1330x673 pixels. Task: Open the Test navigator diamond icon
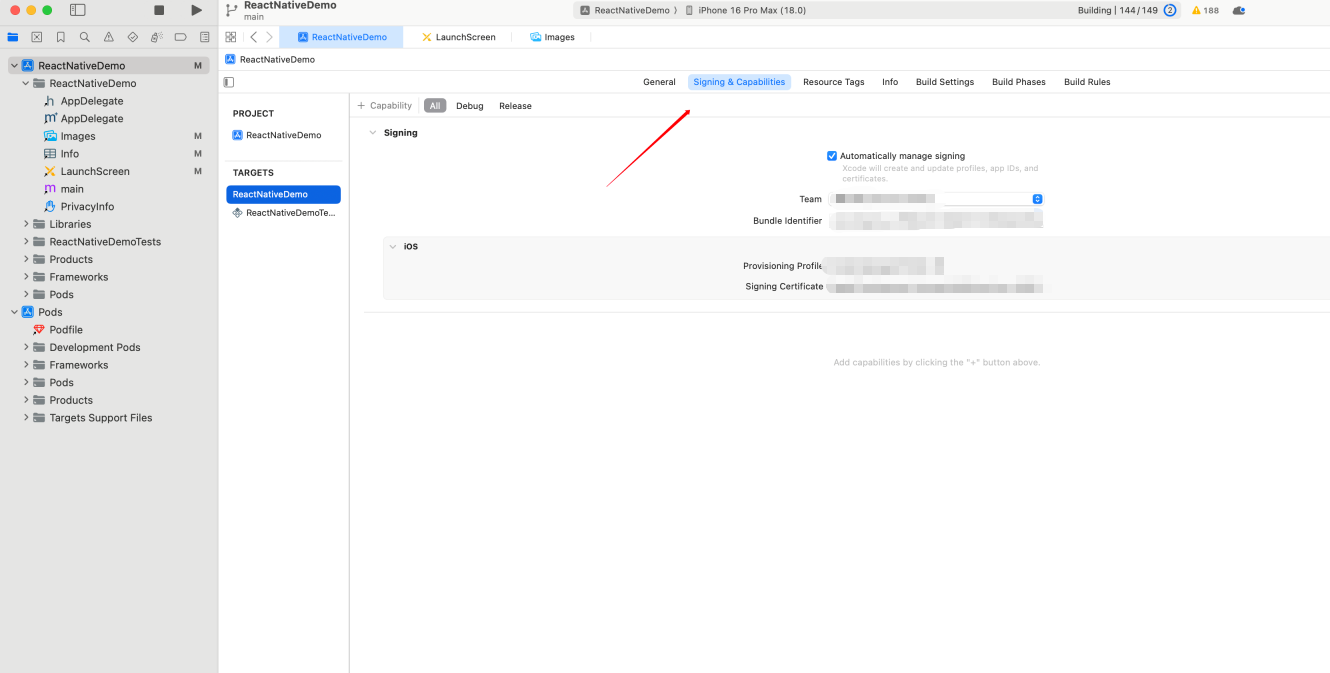(133, 37)
